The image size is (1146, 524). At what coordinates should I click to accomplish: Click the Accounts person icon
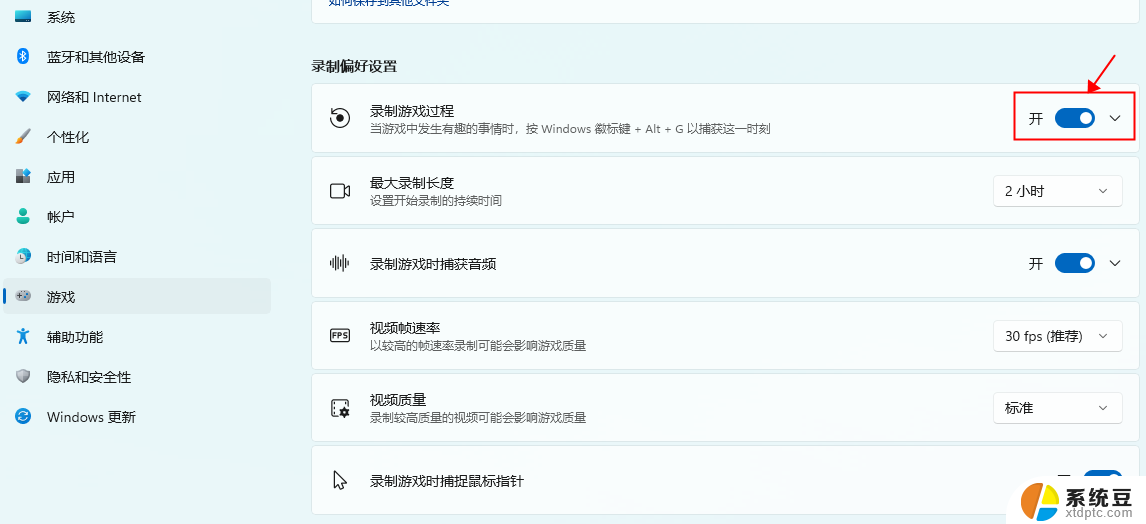point(23,216)
